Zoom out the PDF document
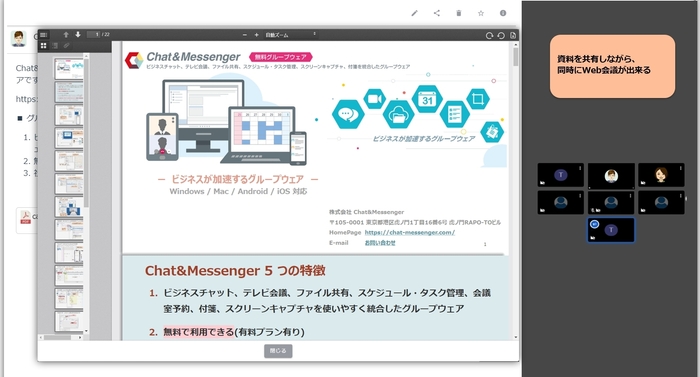The width and height of the screenshot is (700, 377). 245,35
